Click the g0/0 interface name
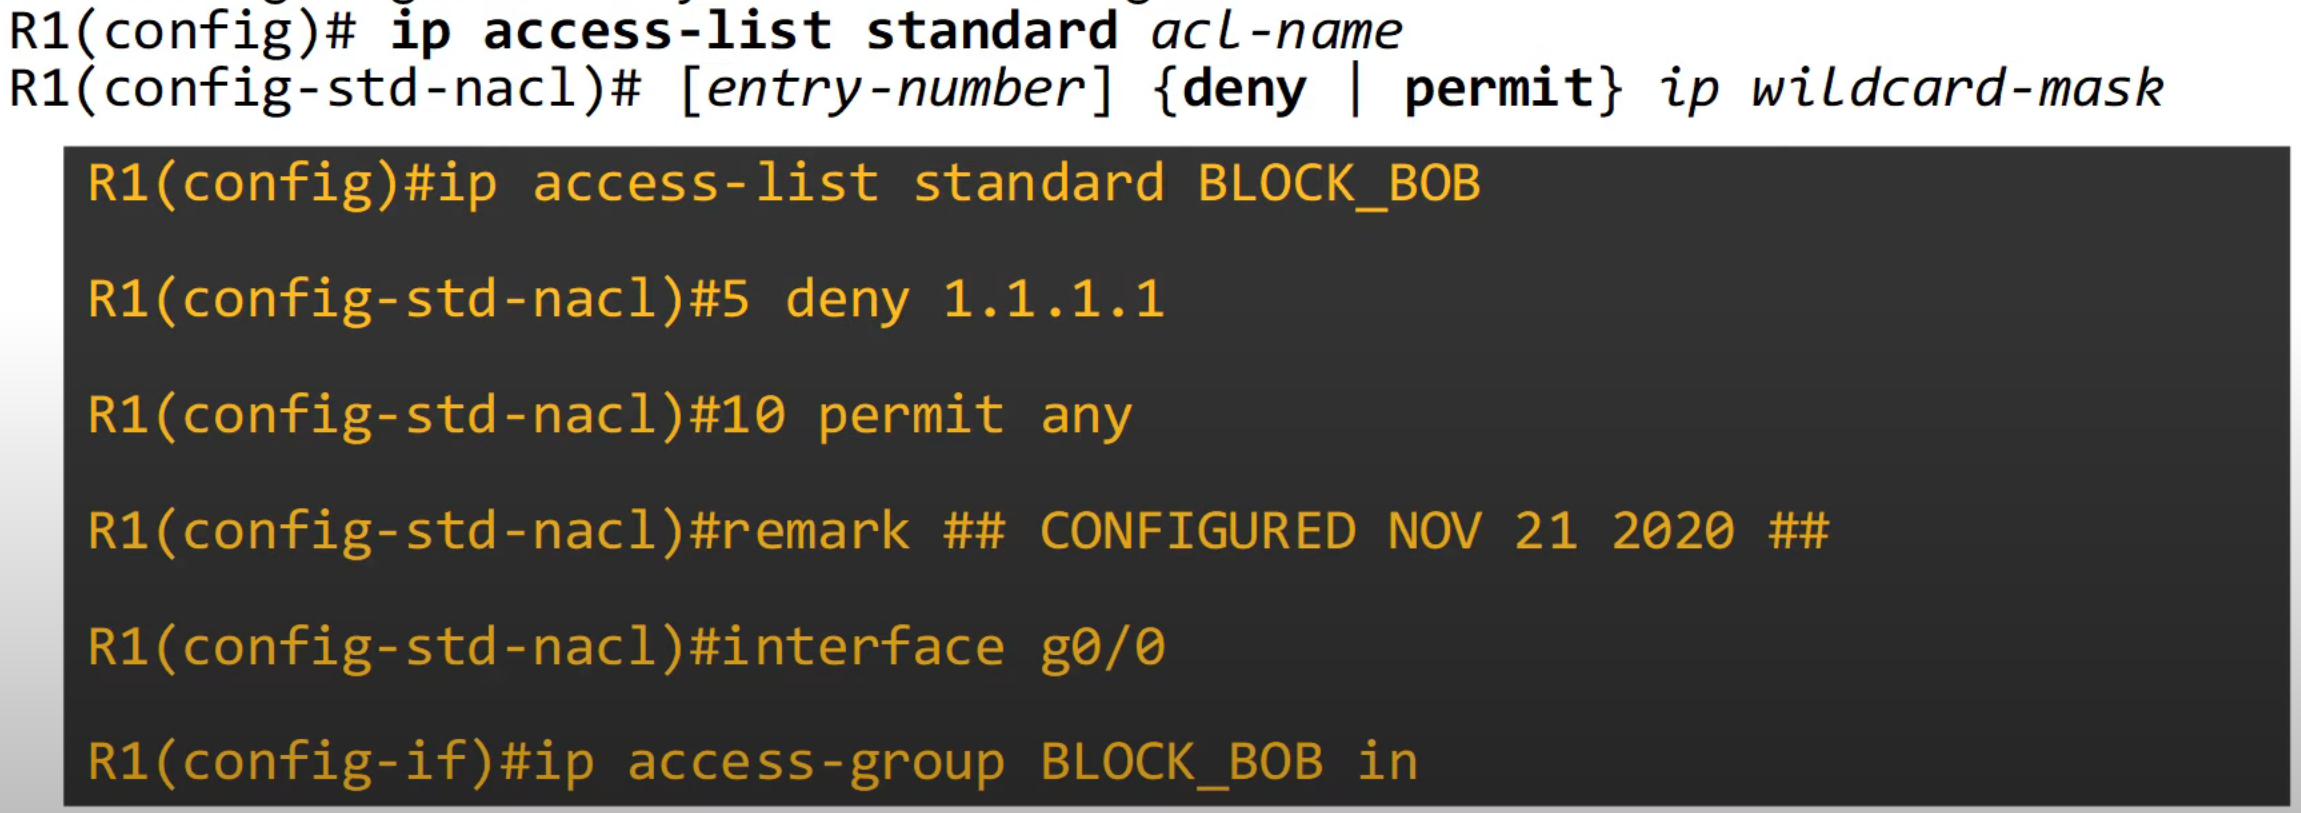 pyautogui.click(x=1103, y=648)
